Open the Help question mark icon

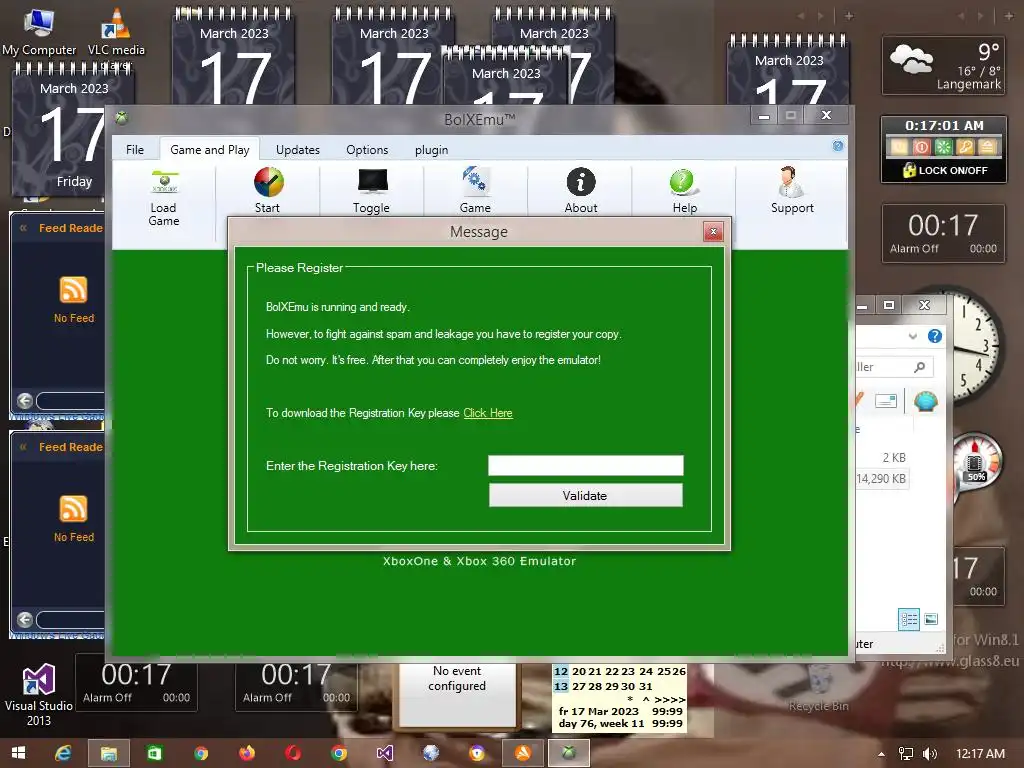click(683, 182)
